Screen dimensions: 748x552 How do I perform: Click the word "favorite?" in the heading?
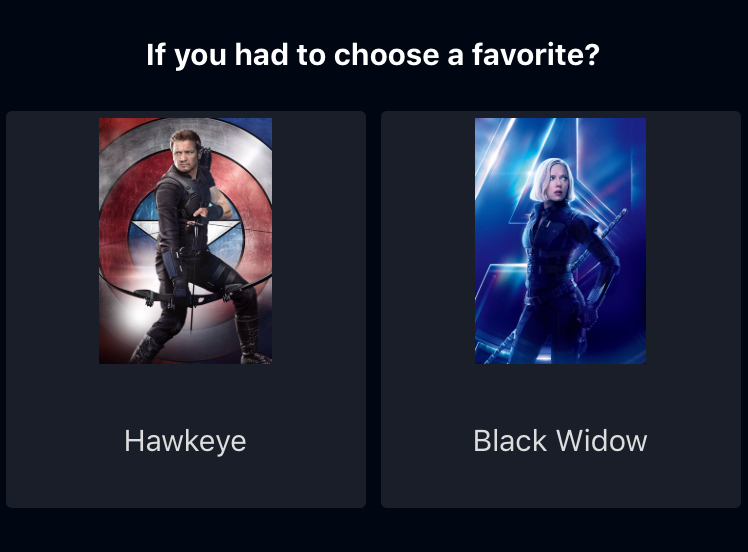click(x=535, y=54)
